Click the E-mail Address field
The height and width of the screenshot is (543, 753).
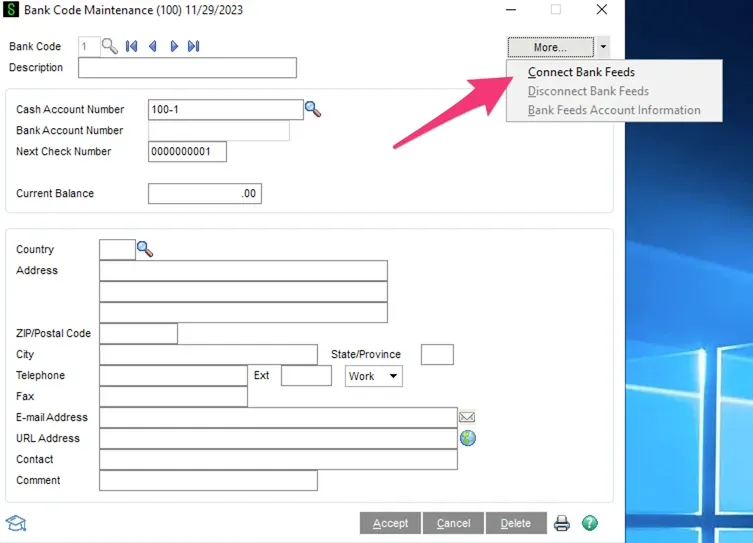279,418
